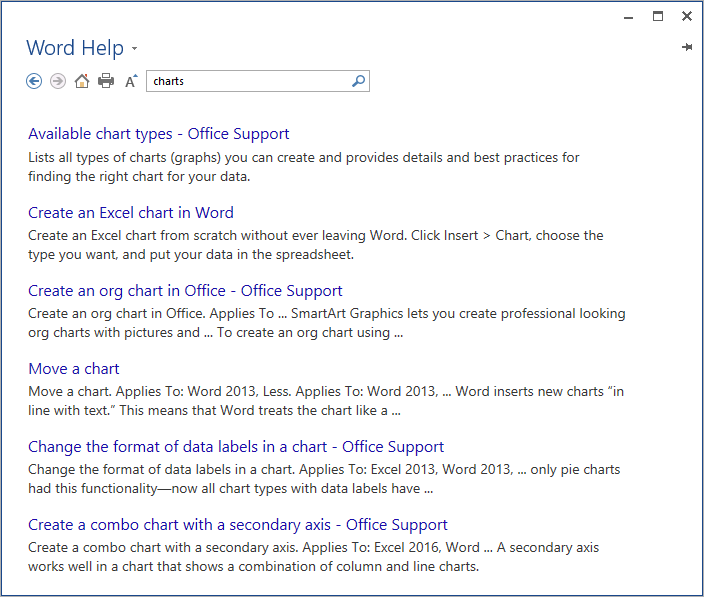Click the search box containing 'charts'
Viewport: 704px width, 597px height.
(x=258, y=81)
